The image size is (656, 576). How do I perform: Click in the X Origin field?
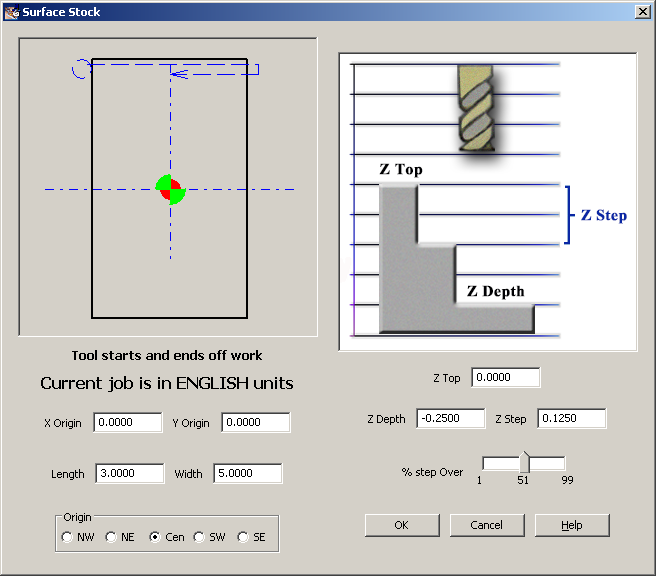tap(128, 422)
